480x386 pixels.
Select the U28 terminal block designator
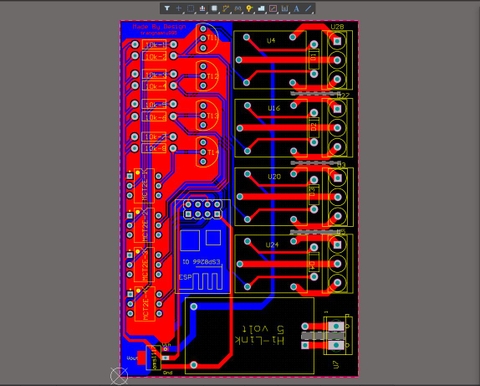(x=337, y=26)
